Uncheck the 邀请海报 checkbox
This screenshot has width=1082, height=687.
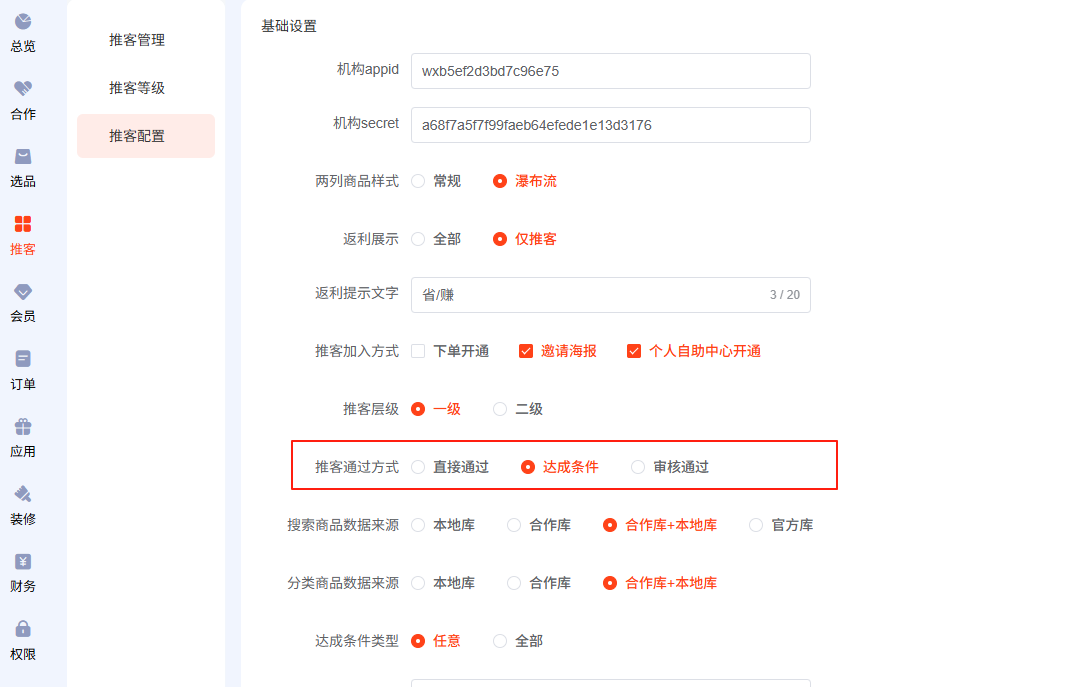click(x=526, y=351)
